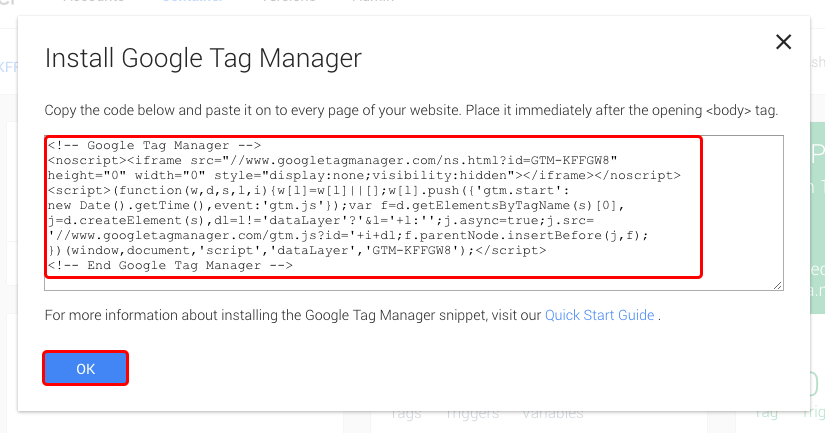
Task: Open the dimmed Admin tab
Action: coord(373,2)
